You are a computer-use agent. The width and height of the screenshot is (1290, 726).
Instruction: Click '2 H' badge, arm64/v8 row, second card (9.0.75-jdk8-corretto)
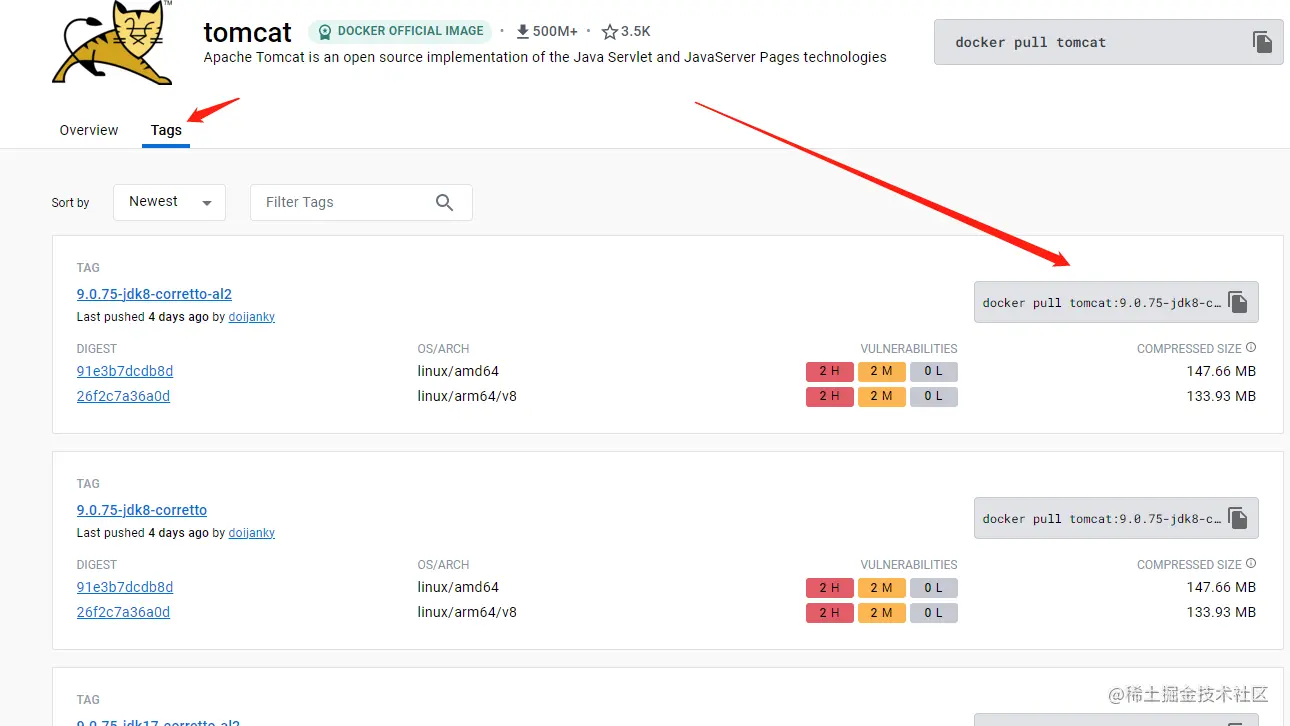coord(830,612)
